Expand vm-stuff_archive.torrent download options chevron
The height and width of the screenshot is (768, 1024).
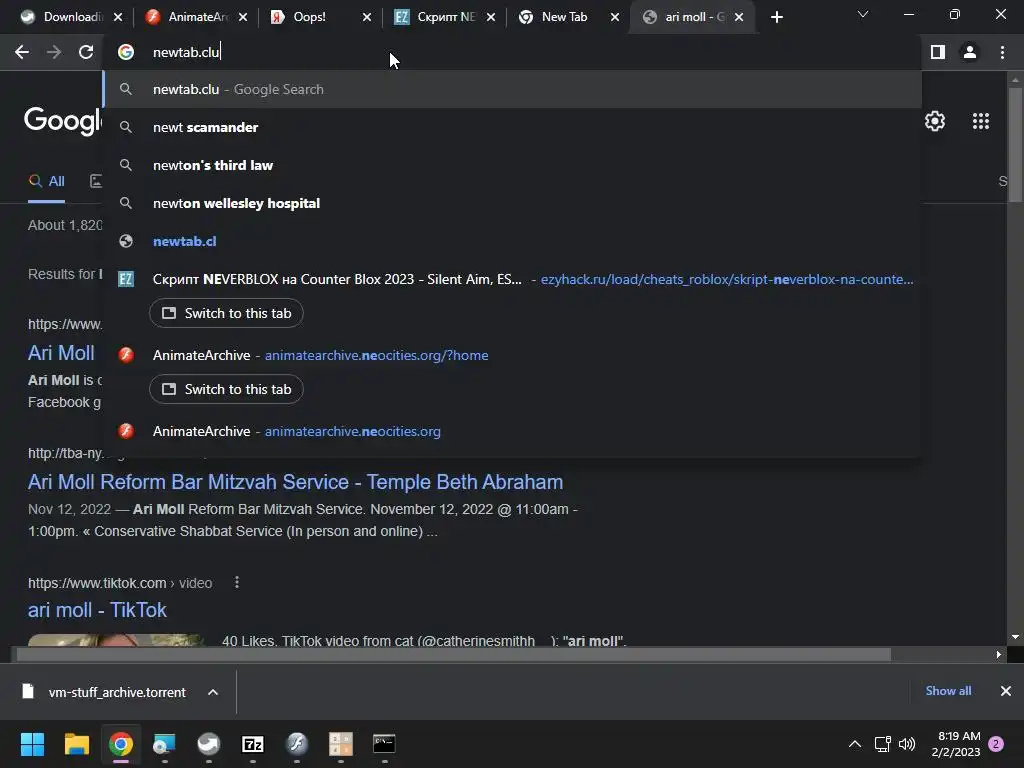[x=213, y=692]
